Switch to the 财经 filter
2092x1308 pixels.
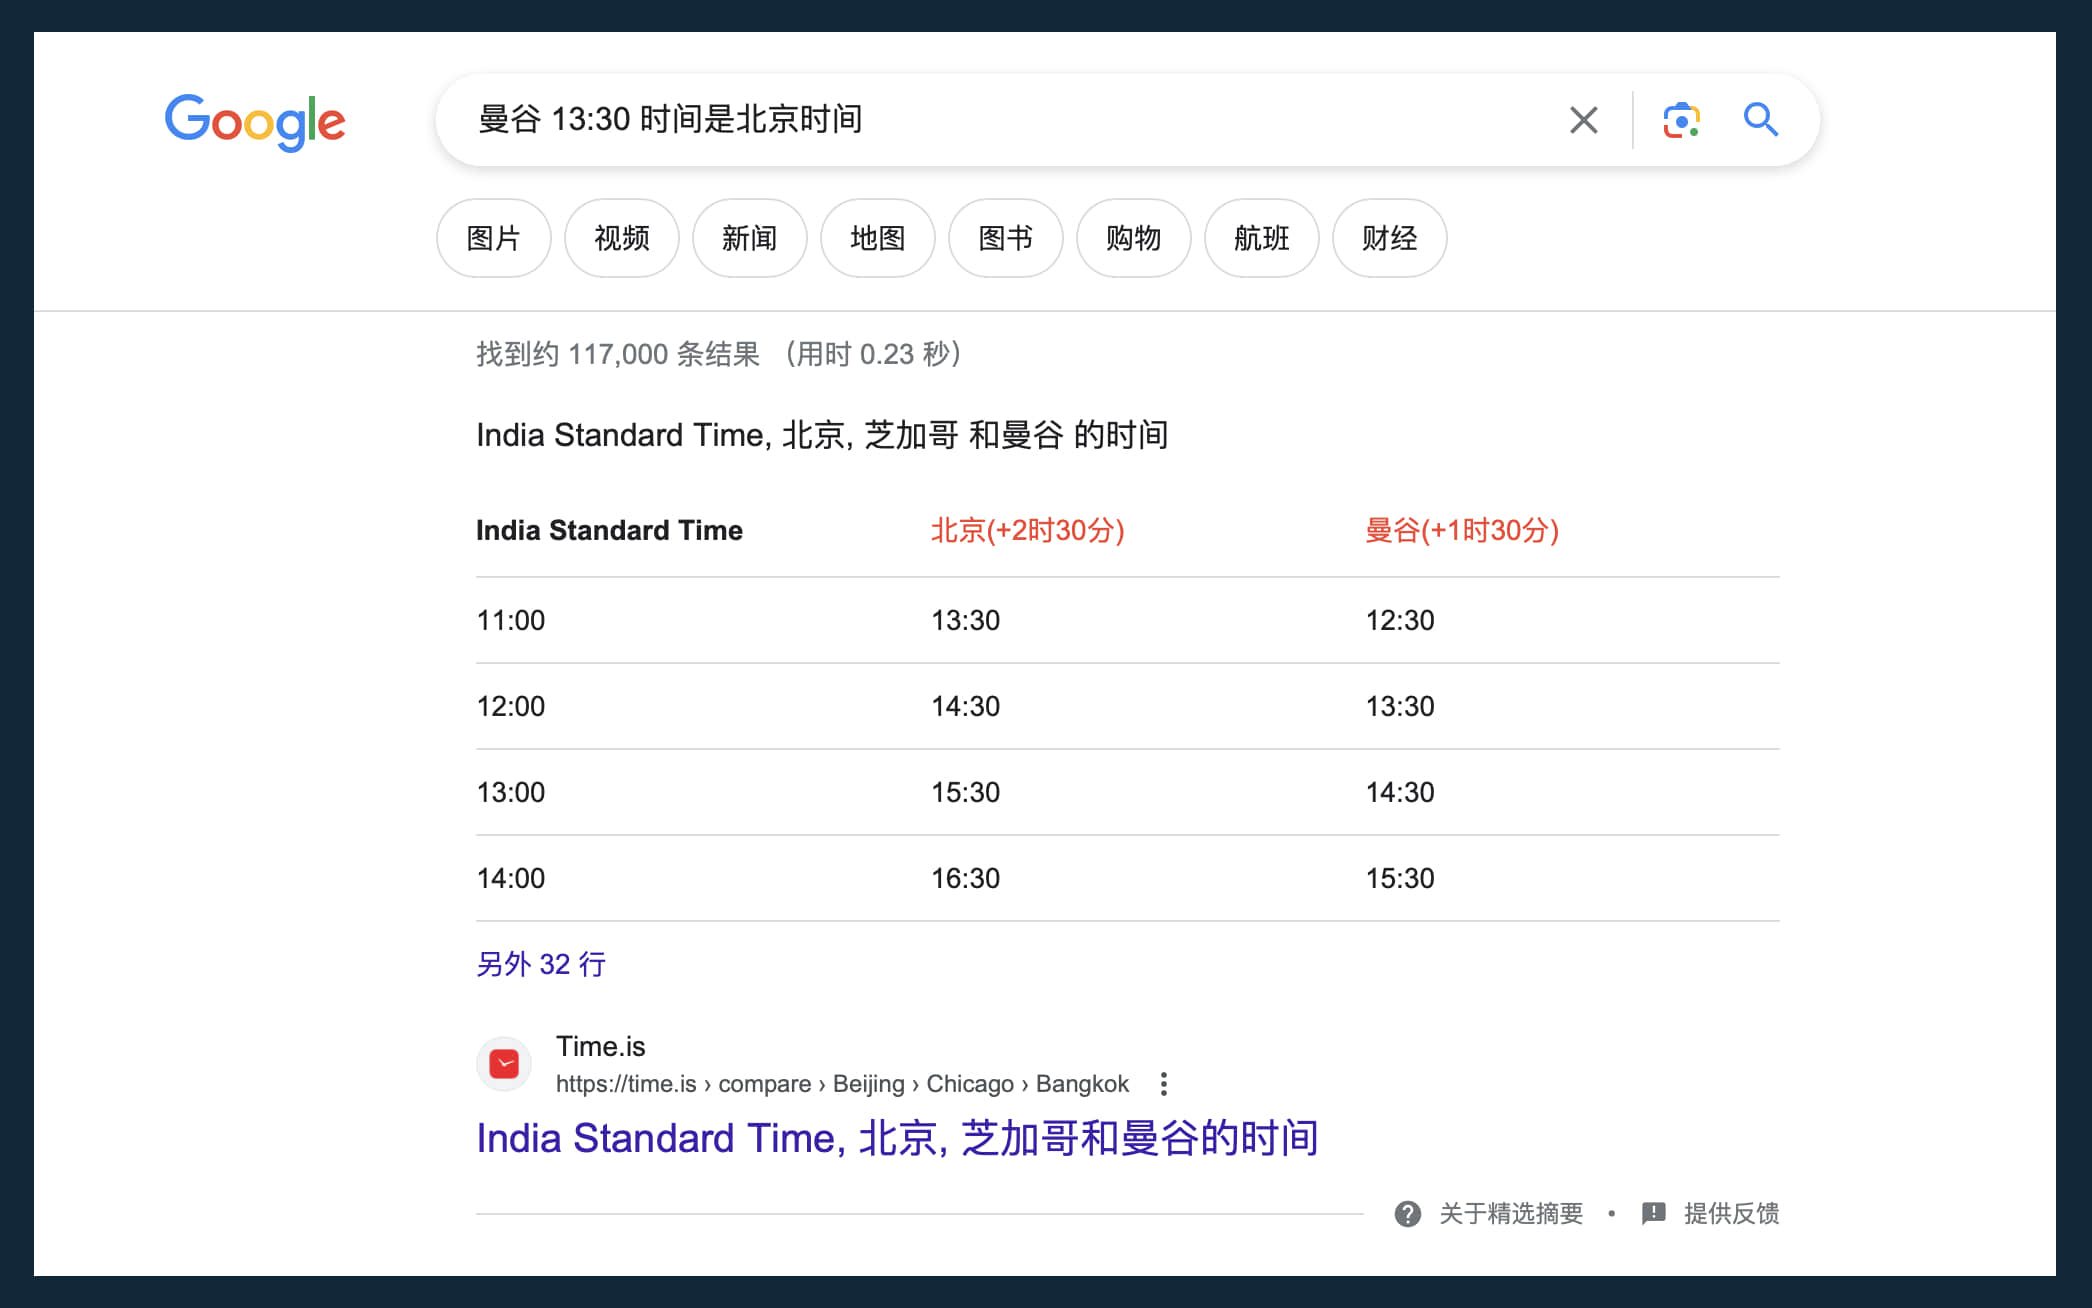[1390, 238]
